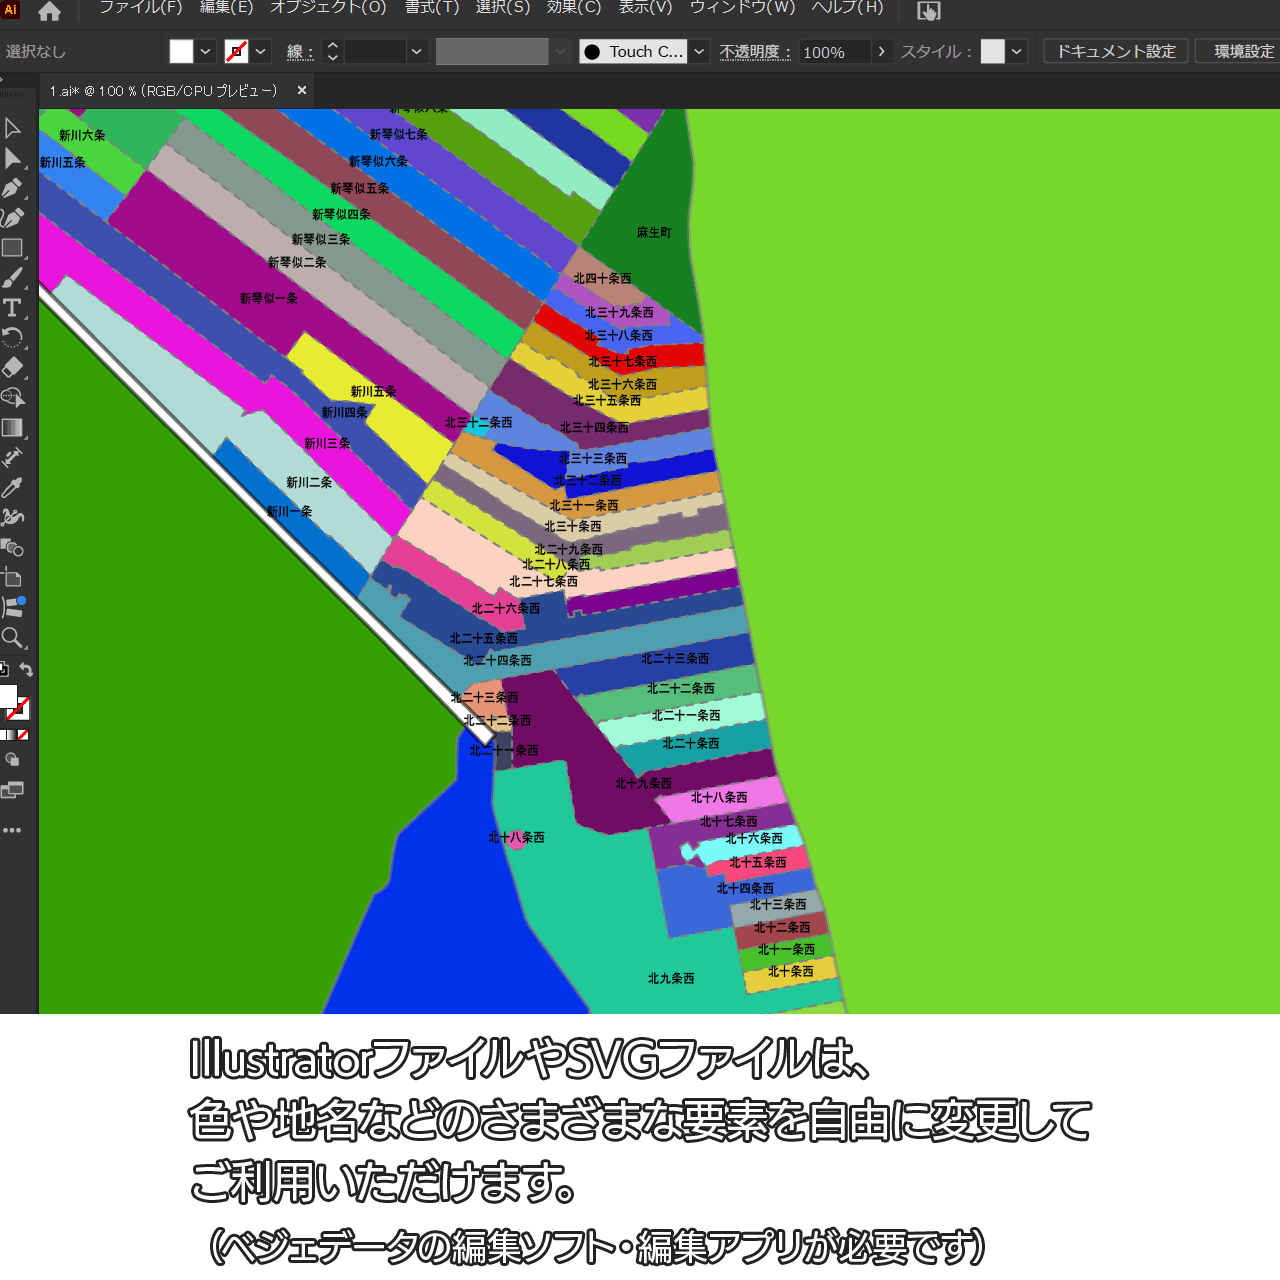The width and height of the screenshot is (1280, 1280).
Task: Activate the Eraser tool
Action: coord(12,367)
